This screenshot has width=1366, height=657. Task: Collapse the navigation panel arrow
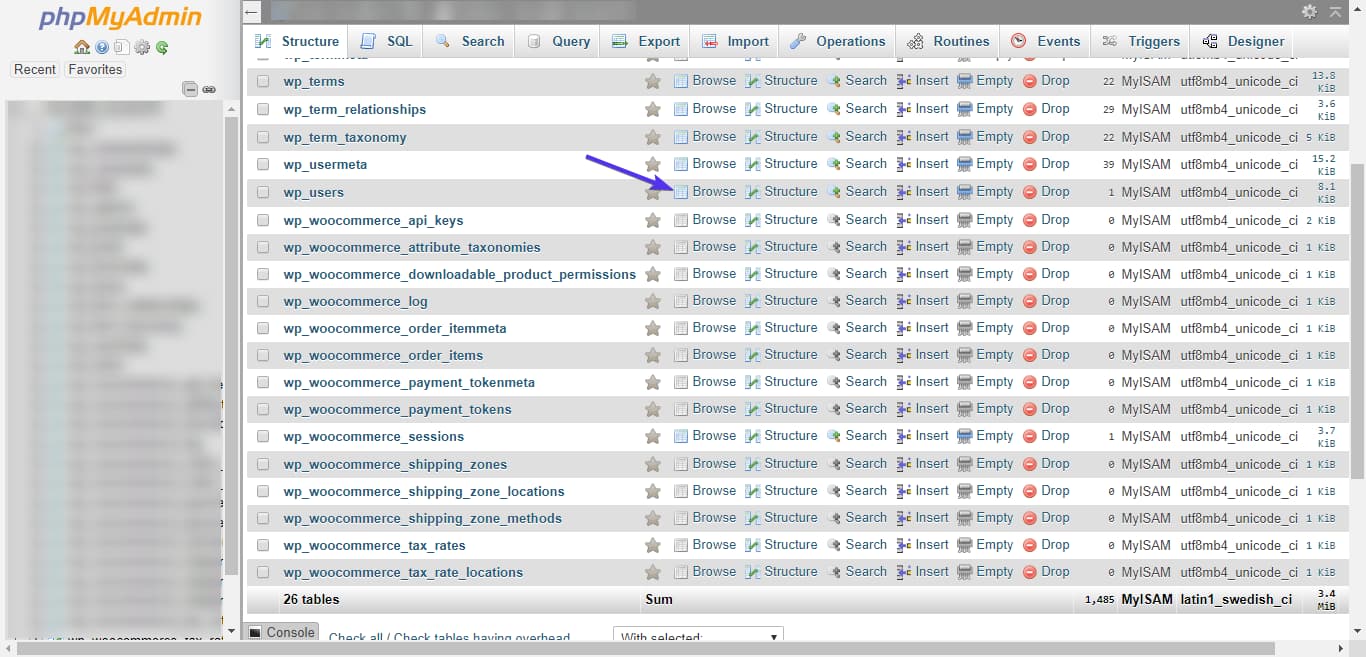click(251, 12)
